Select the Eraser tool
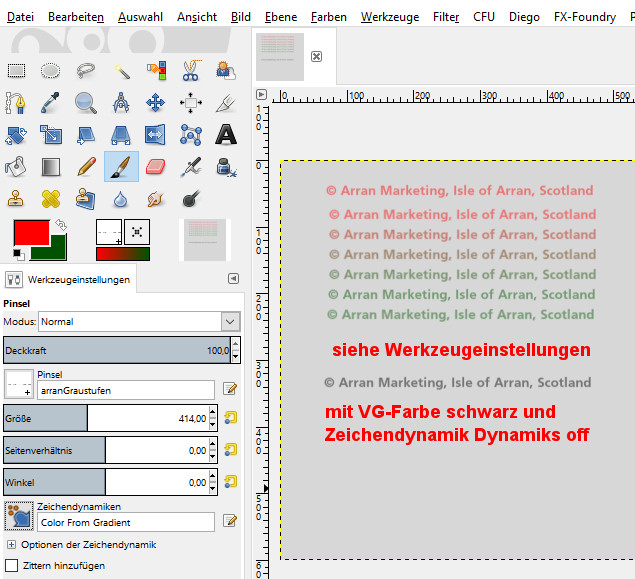 (156, 167)
